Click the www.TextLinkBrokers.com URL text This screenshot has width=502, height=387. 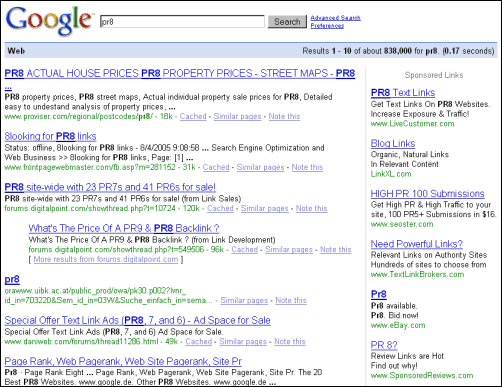click(x=417, y=275)
